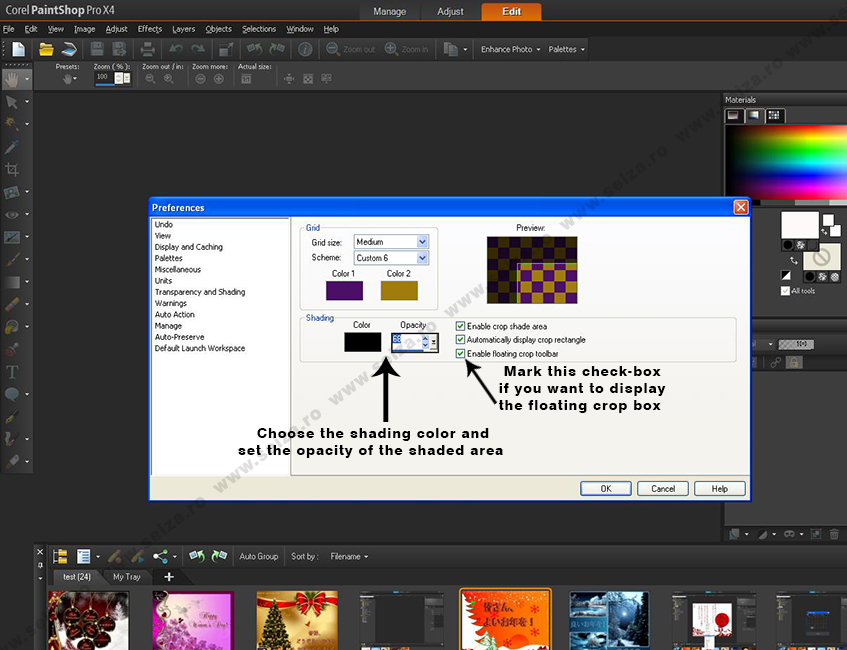The width and height of the screenshot is (847, 650).
Task: Select Default Launch Workspace in list
Action: pos(200,348)
